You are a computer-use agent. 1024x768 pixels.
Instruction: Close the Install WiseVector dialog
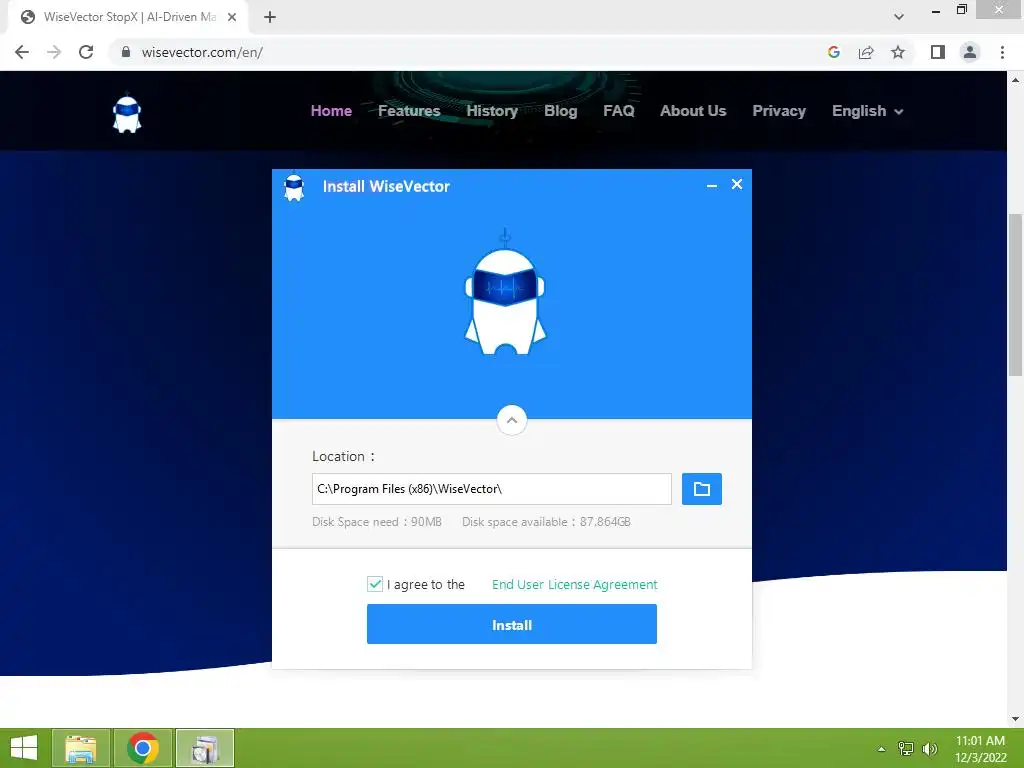[x=737, y=185]
